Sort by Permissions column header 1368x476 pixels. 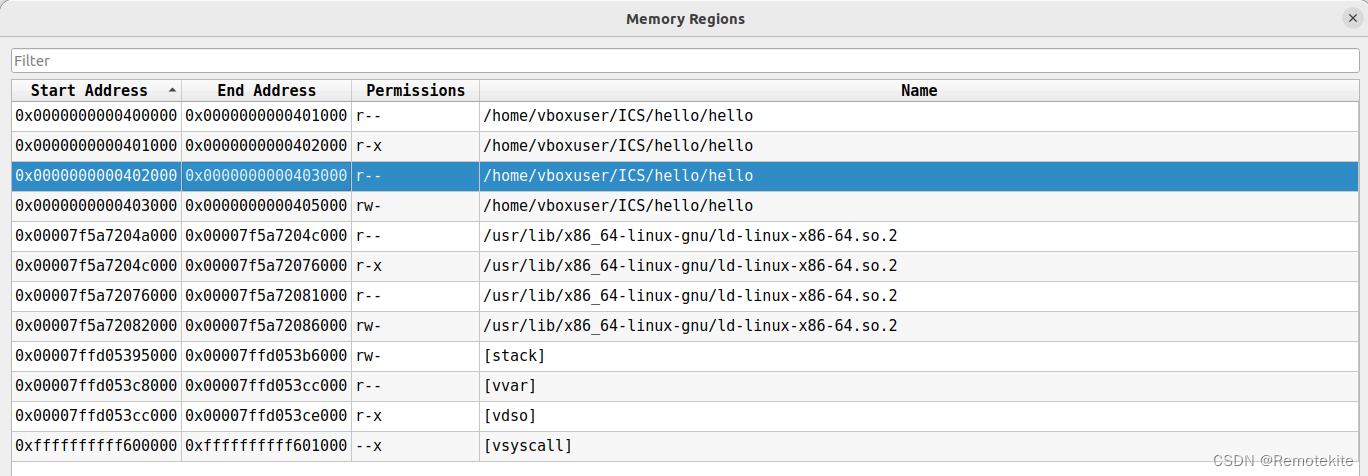pyautogui.click(x=415, y=90)
